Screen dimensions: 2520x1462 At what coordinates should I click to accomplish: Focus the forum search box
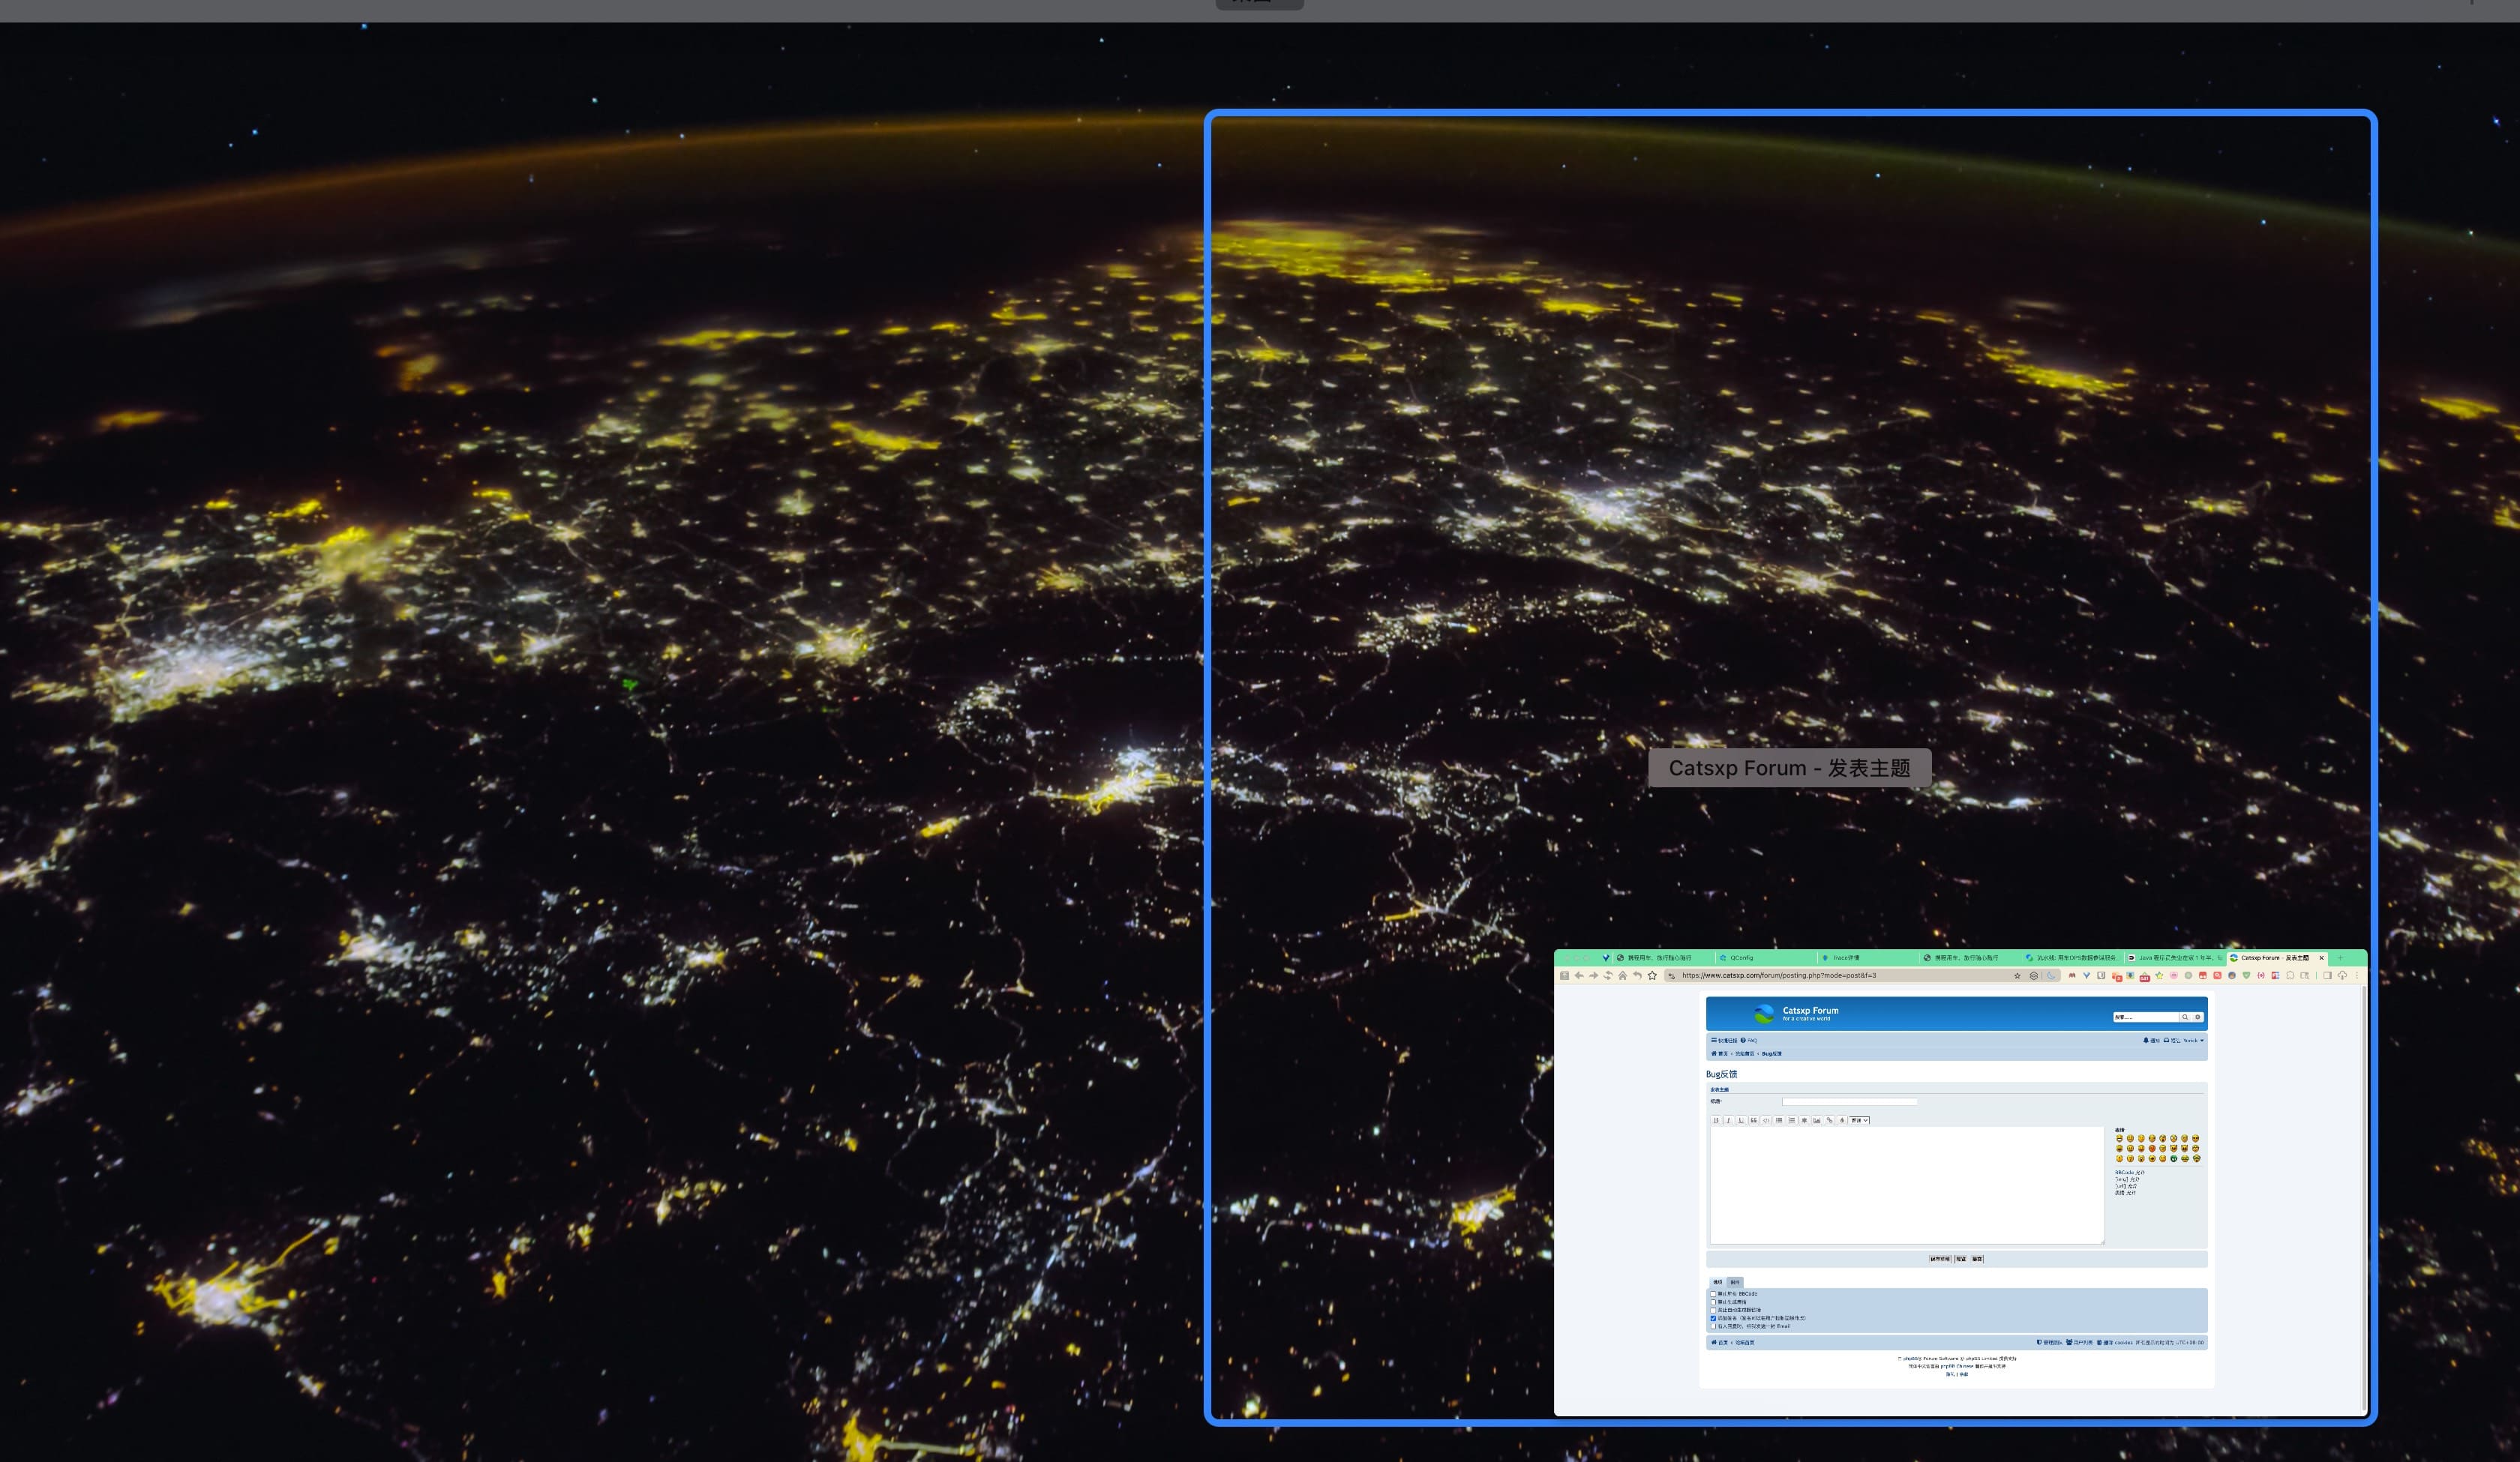tap(2146, 1017)
